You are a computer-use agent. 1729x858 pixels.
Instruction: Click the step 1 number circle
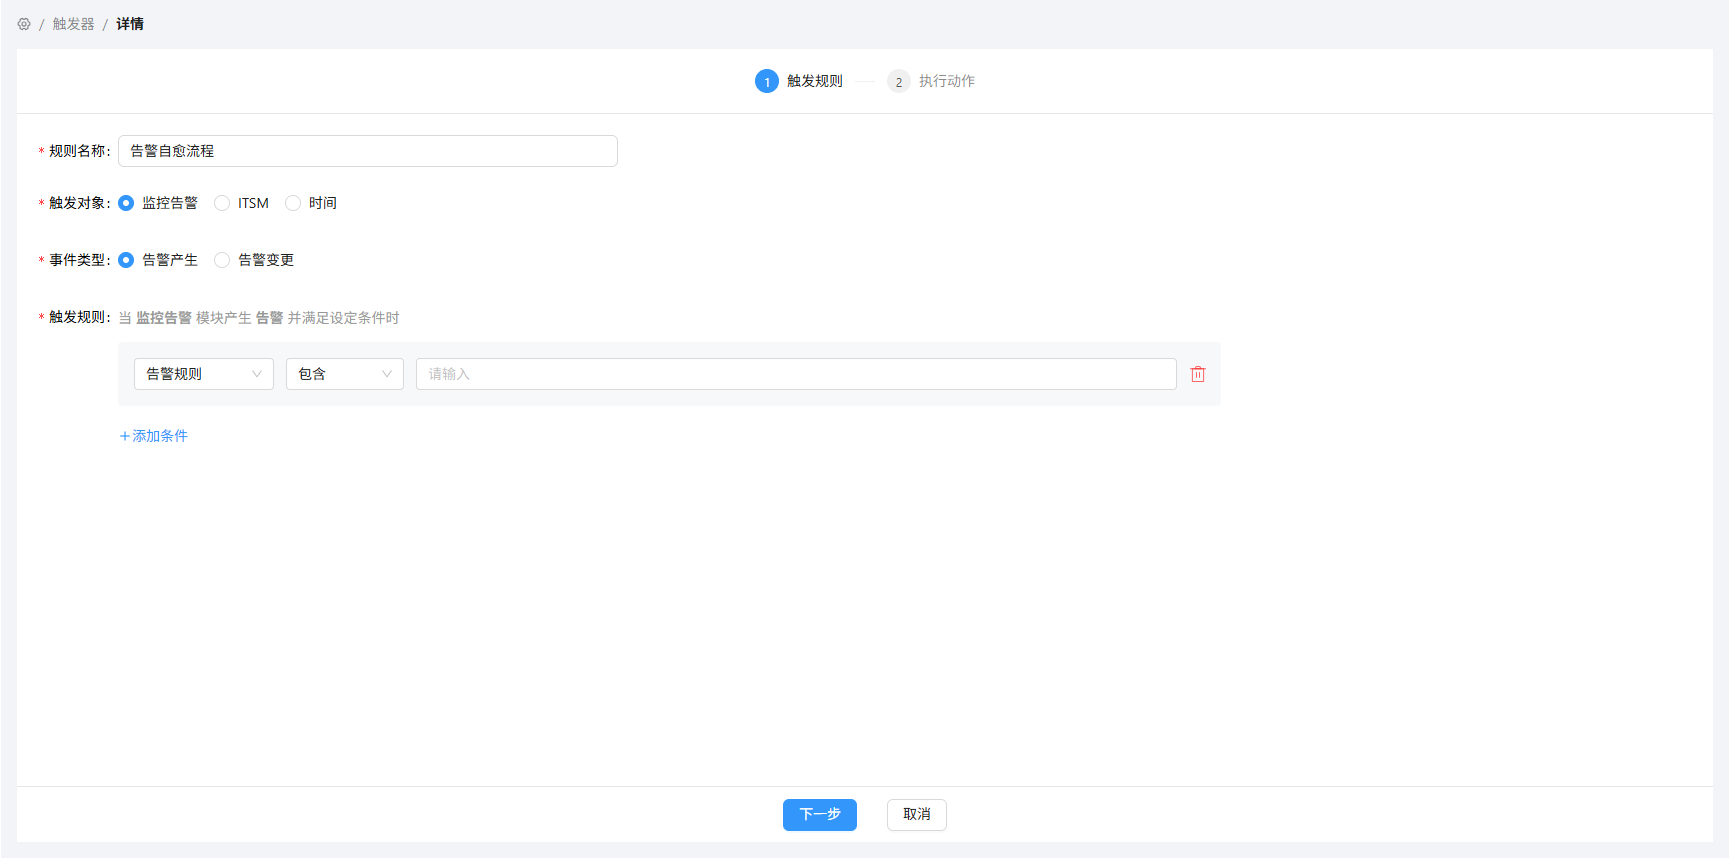pos(766,82)
